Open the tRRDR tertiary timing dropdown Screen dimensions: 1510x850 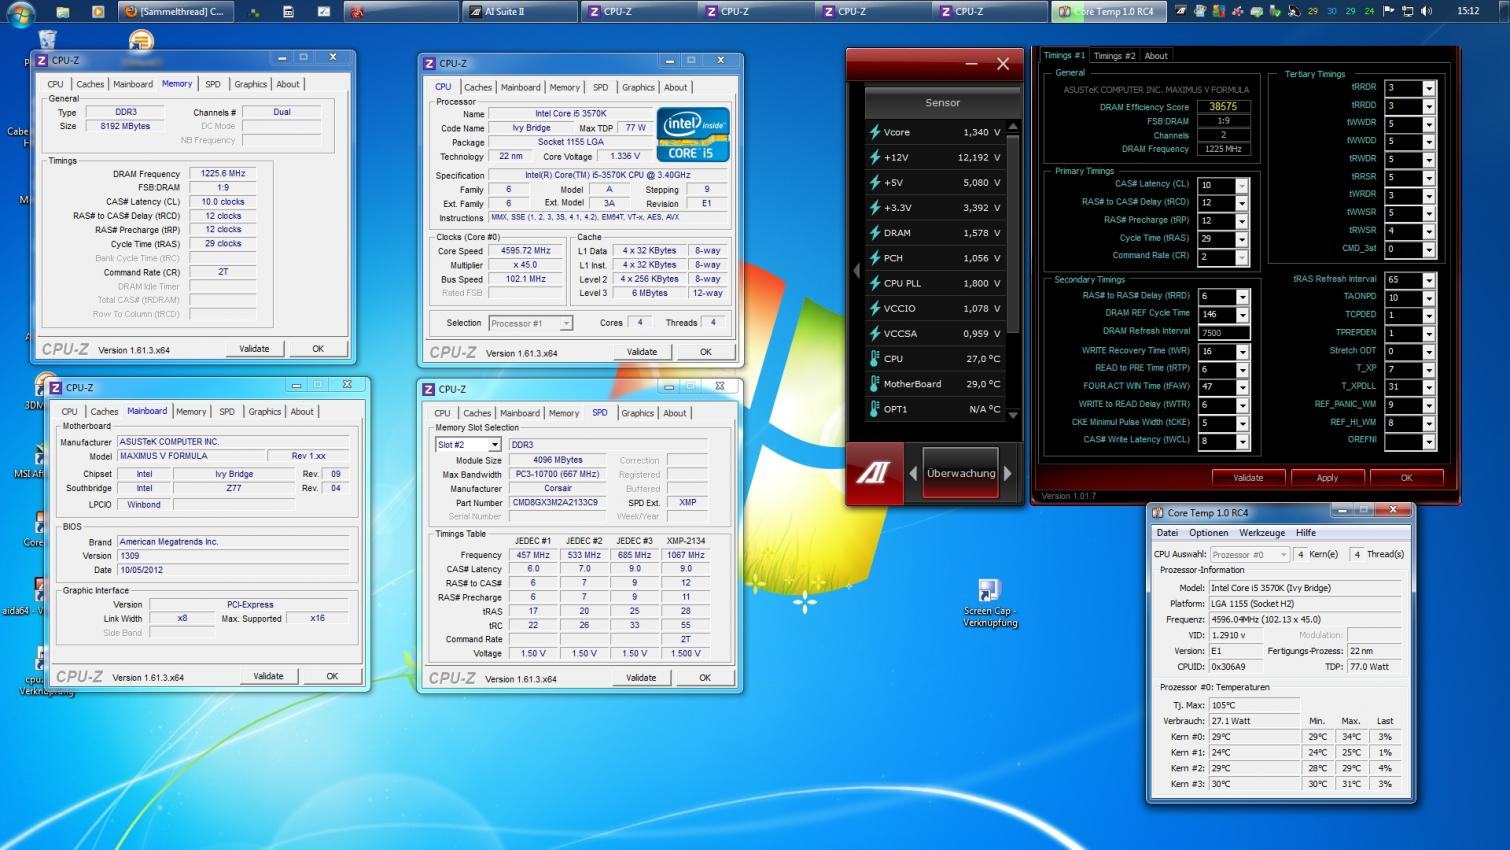[x=1429, y=88]
